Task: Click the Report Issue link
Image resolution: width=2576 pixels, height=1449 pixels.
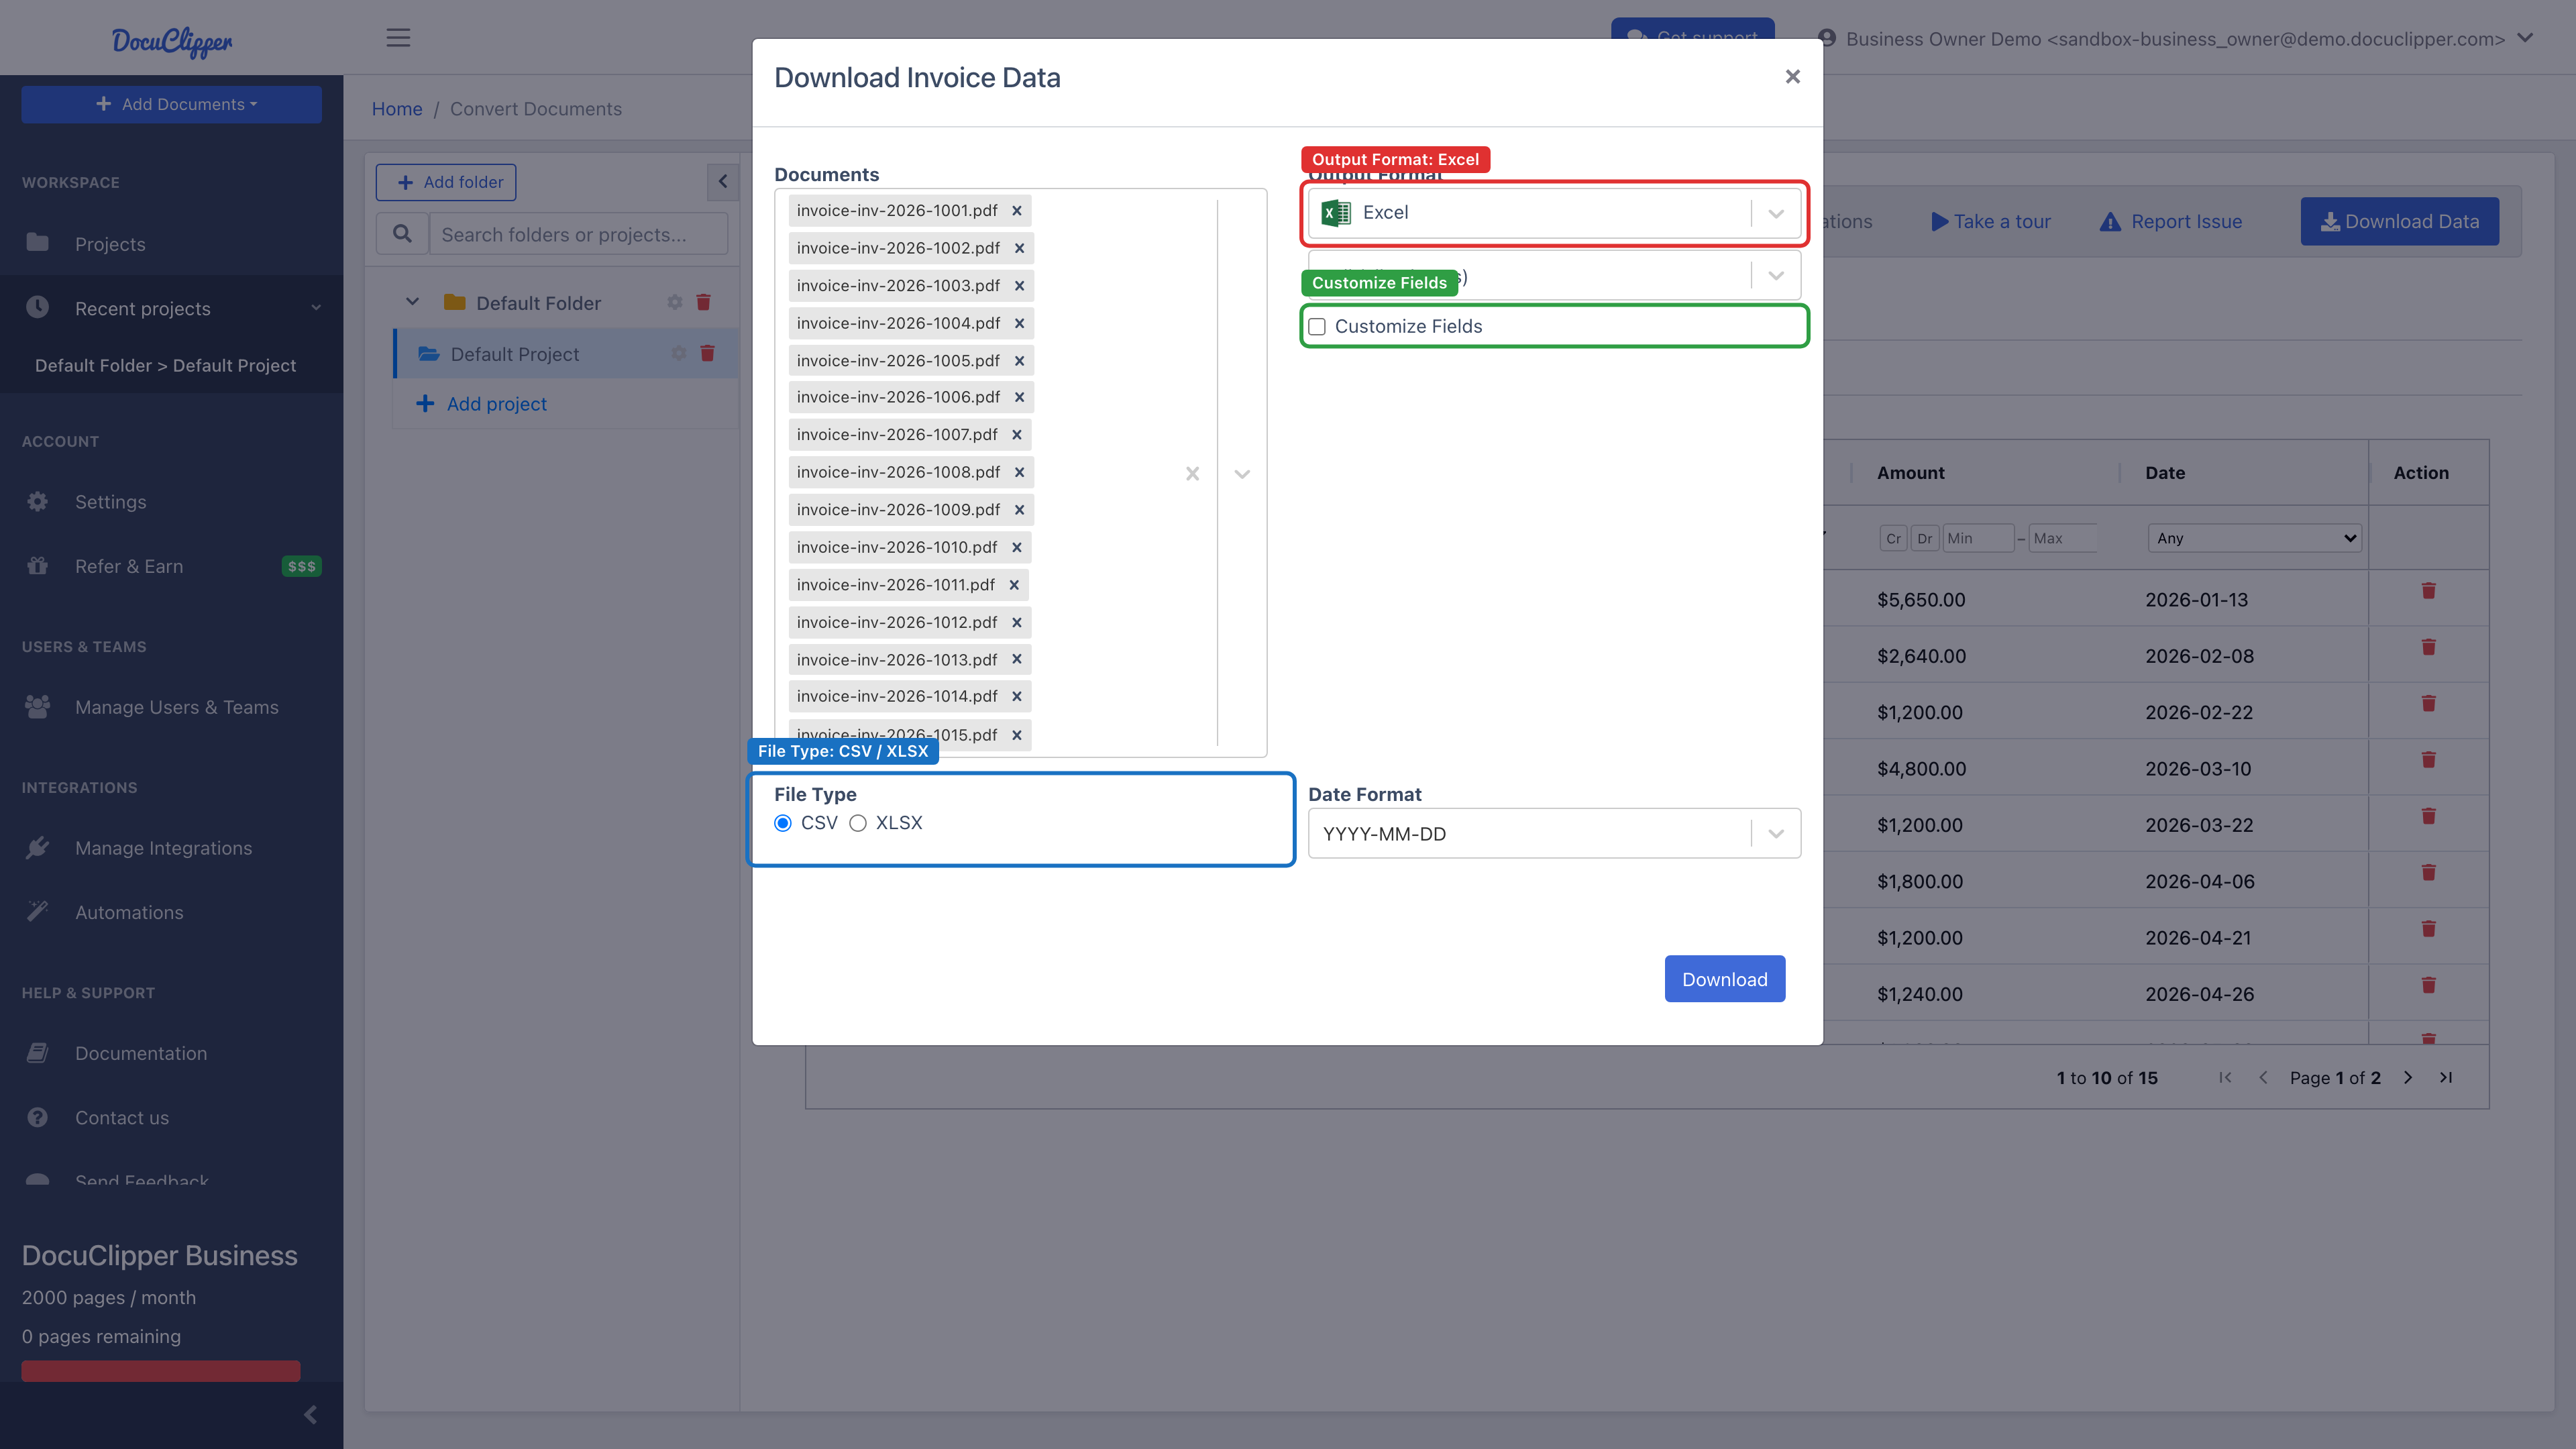Action: pyautogui.click(x=2170, y=222)
